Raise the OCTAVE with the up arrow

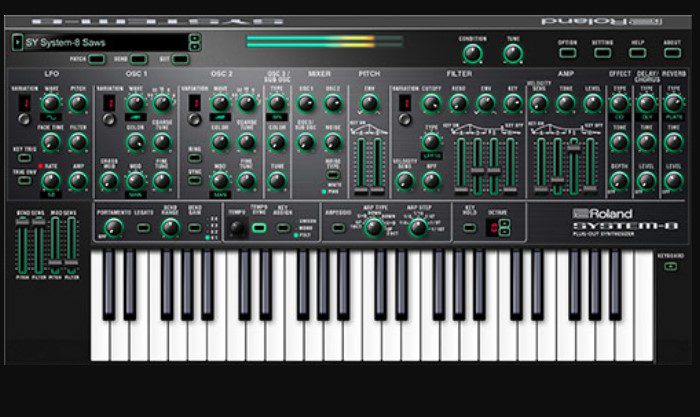[x=504, y=223]
